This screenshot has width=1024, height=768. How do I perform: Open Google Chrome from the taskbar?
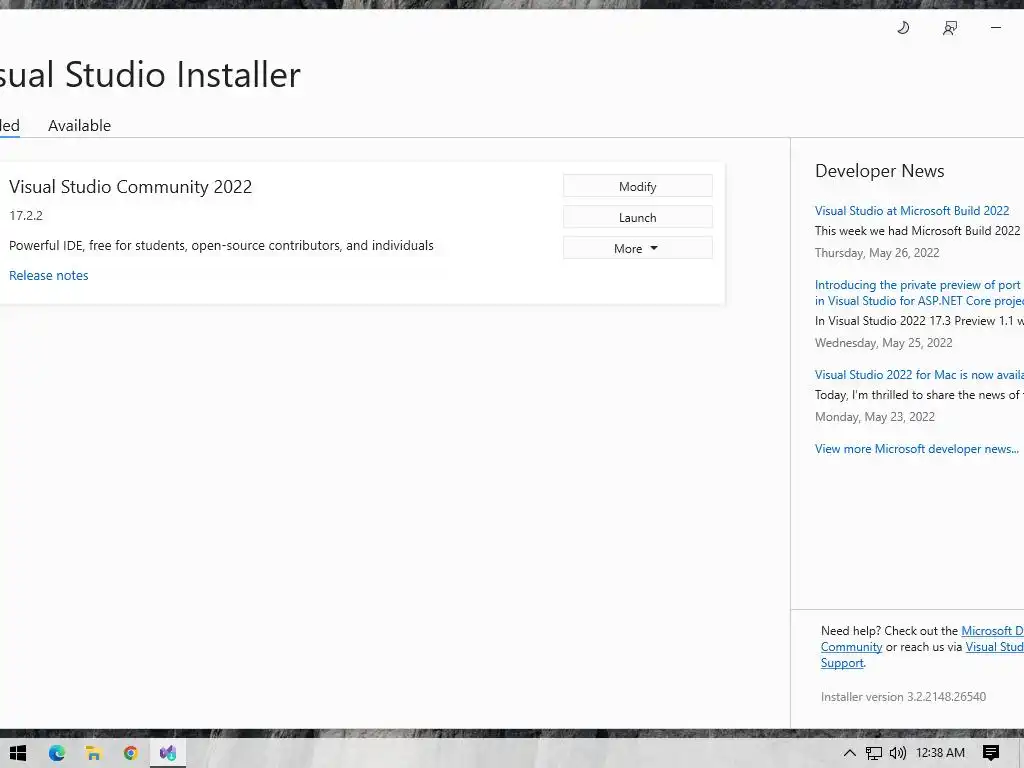click(131, 753)
